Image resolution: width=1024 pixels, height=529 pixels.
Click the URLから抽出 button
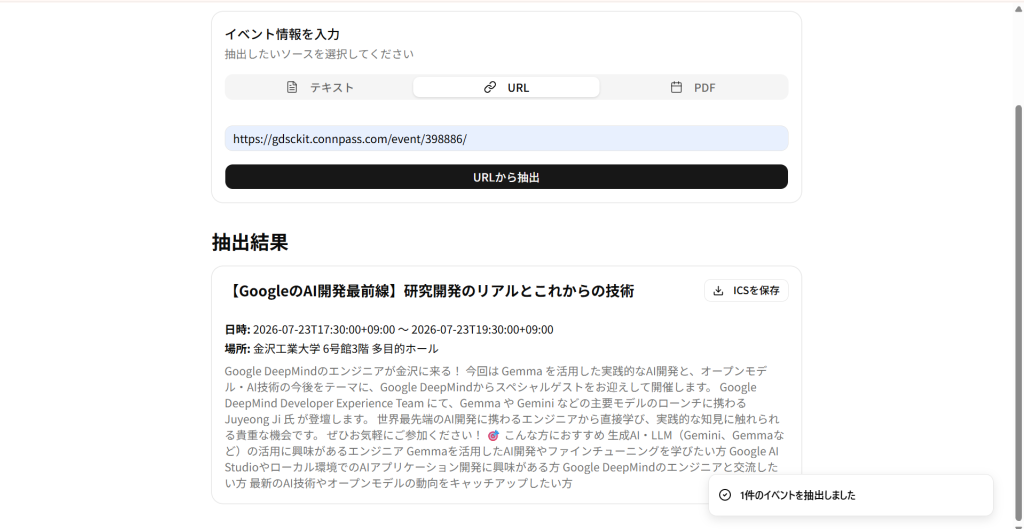[x=506, y=177]
